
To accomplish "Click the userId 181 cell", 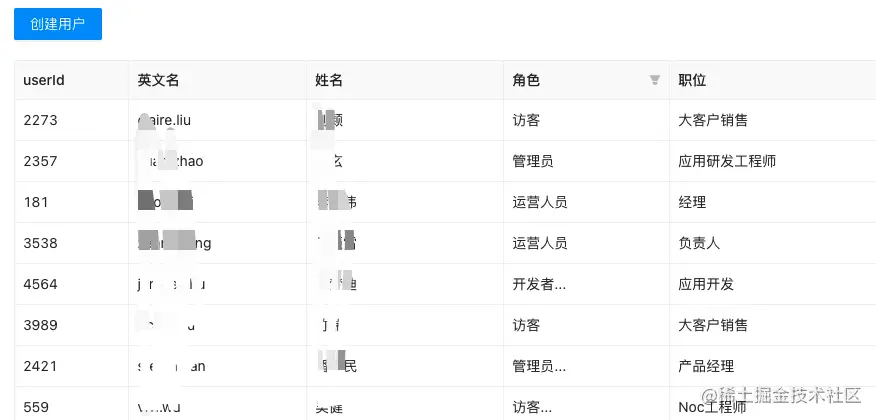I will (36, 202).
